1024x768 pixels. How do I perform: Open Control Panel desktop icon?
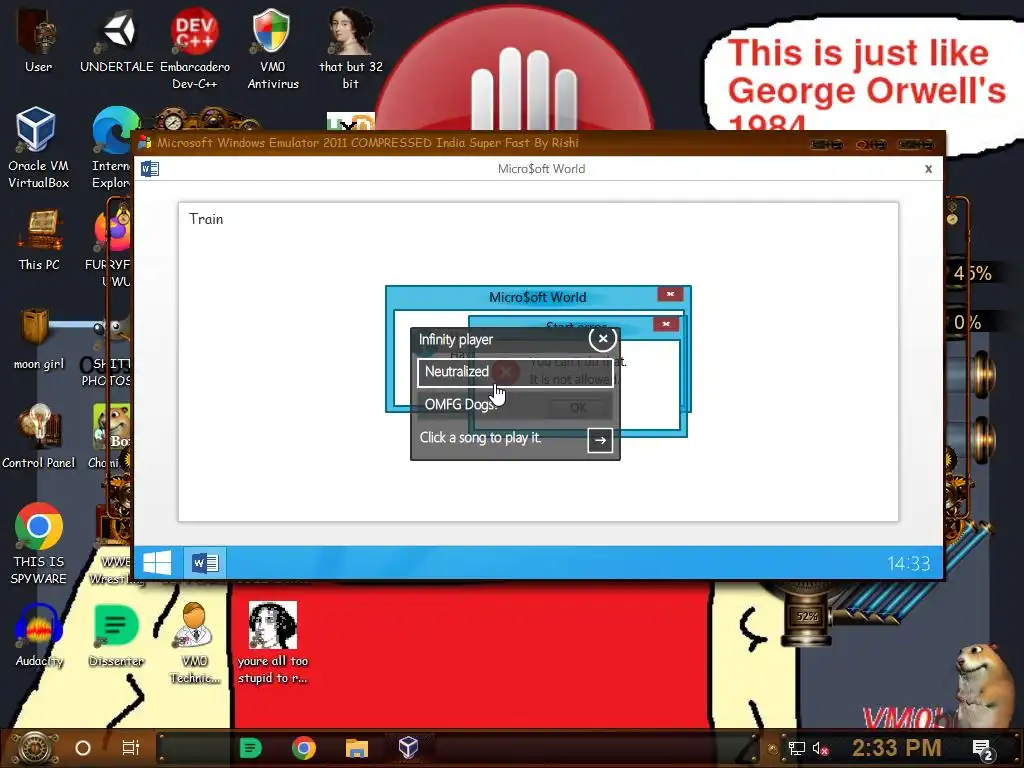tap(39, 436)
